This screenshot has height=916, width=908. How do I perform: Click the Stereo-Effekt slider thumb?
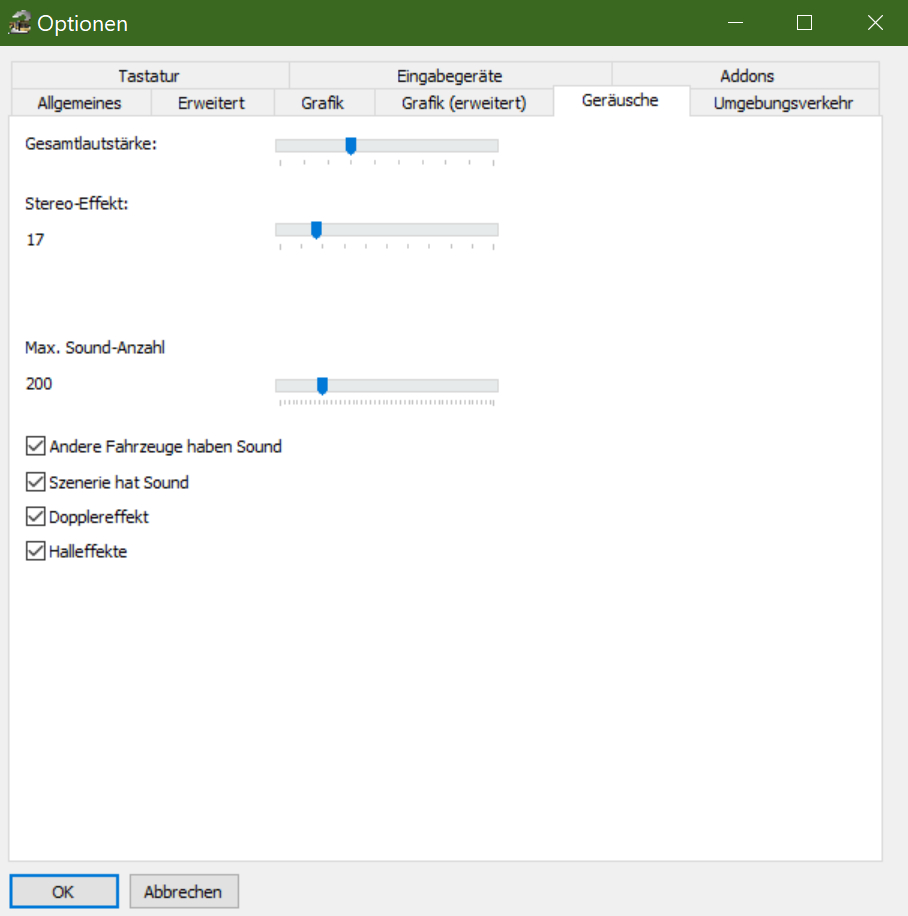(x=316, y=230)
